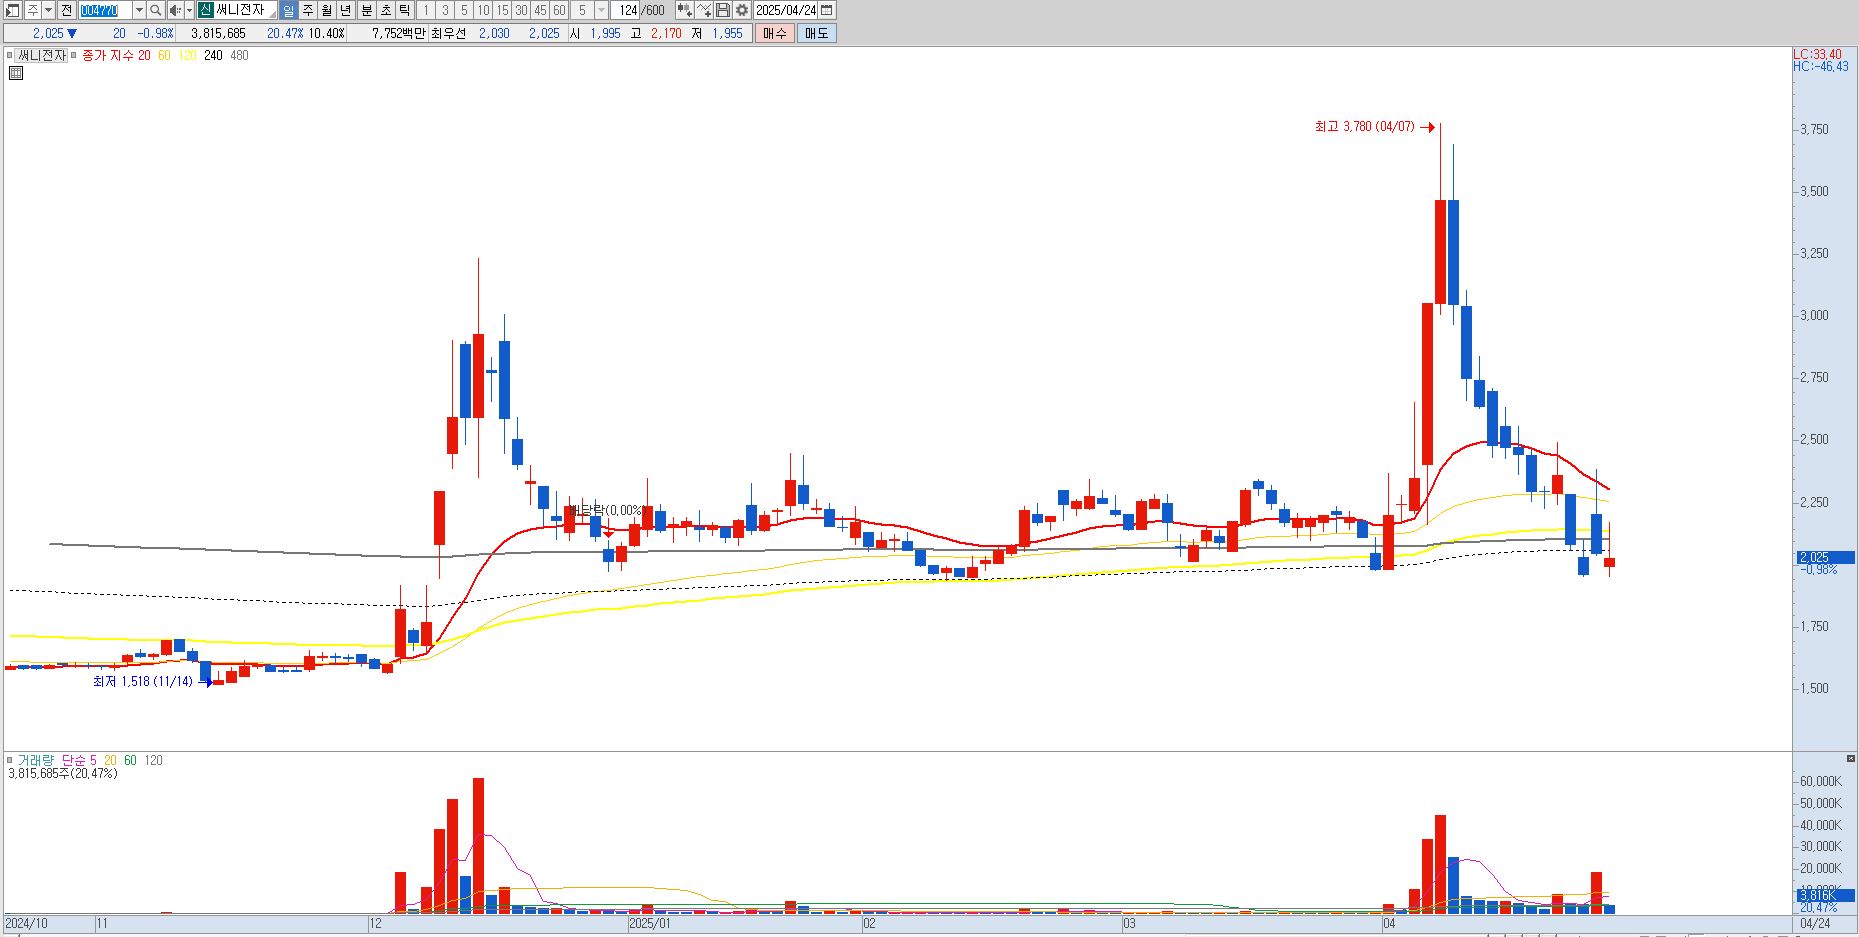The image size is (1859, 937).
Task: Click the speaker sound icon
Action: click(x=175, y=10)
